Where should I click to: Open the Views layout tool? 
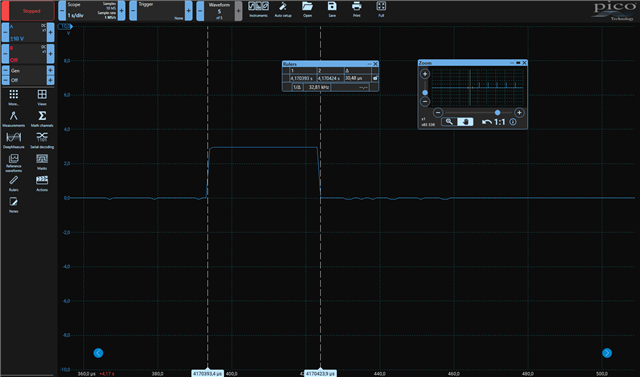click(x=42, y=98)
